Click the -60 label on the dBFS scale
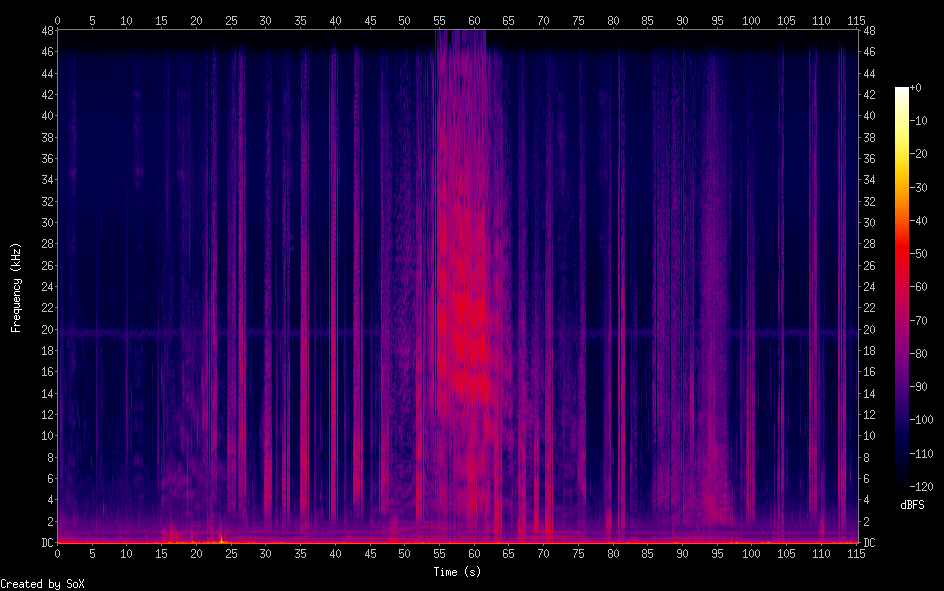The image size is (944, 591). [924, 287]
